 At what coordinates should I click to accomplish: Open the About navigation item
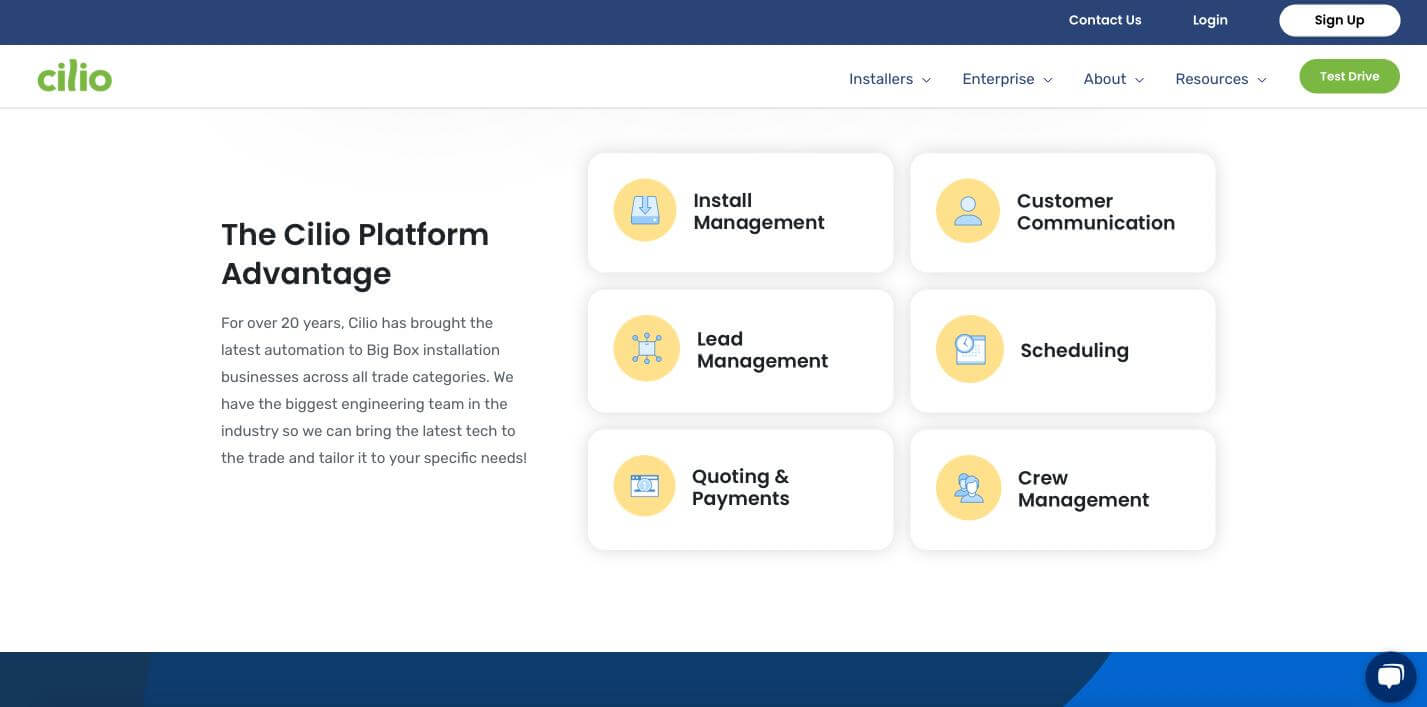(1105, 79)
